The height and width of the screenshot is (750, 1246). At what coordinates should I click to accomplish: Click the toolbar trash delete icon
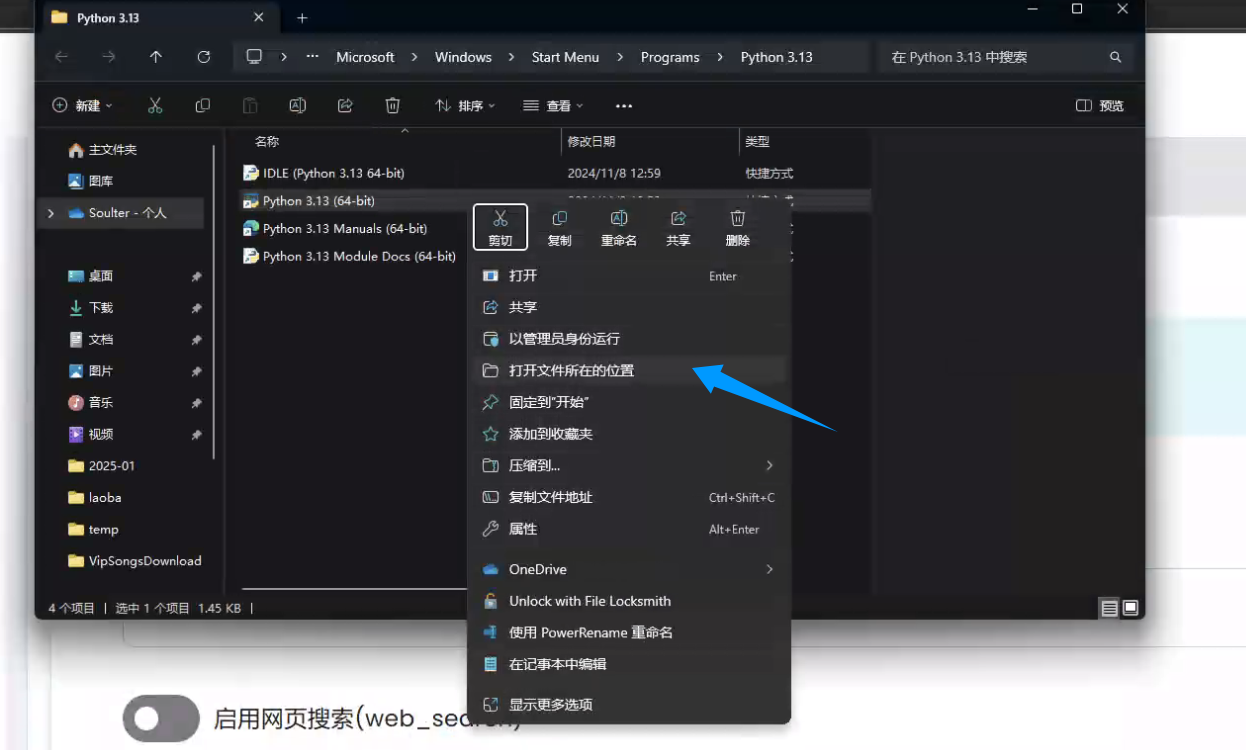click(x=393, y=105)
